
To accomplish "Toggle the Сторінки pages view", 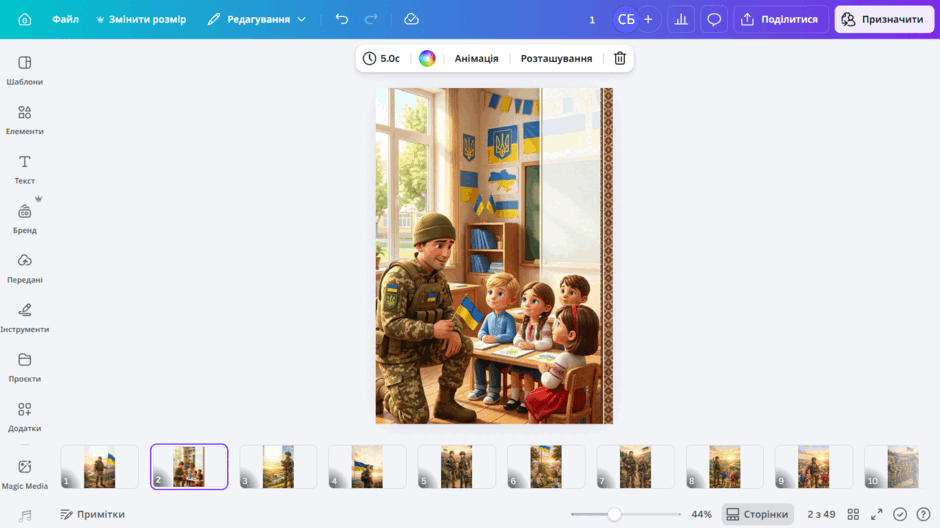I will [757, 514].
